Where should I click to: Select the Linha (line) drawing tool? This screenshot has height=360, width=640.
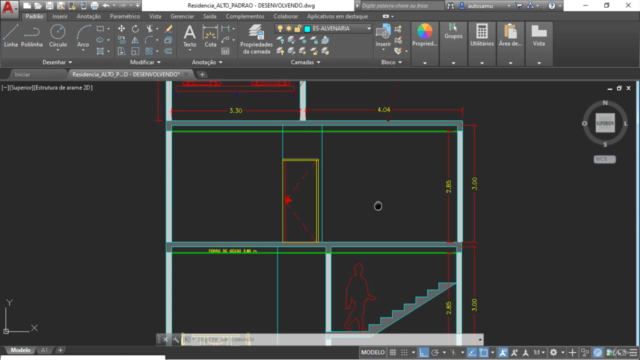(x=11, y=36)
